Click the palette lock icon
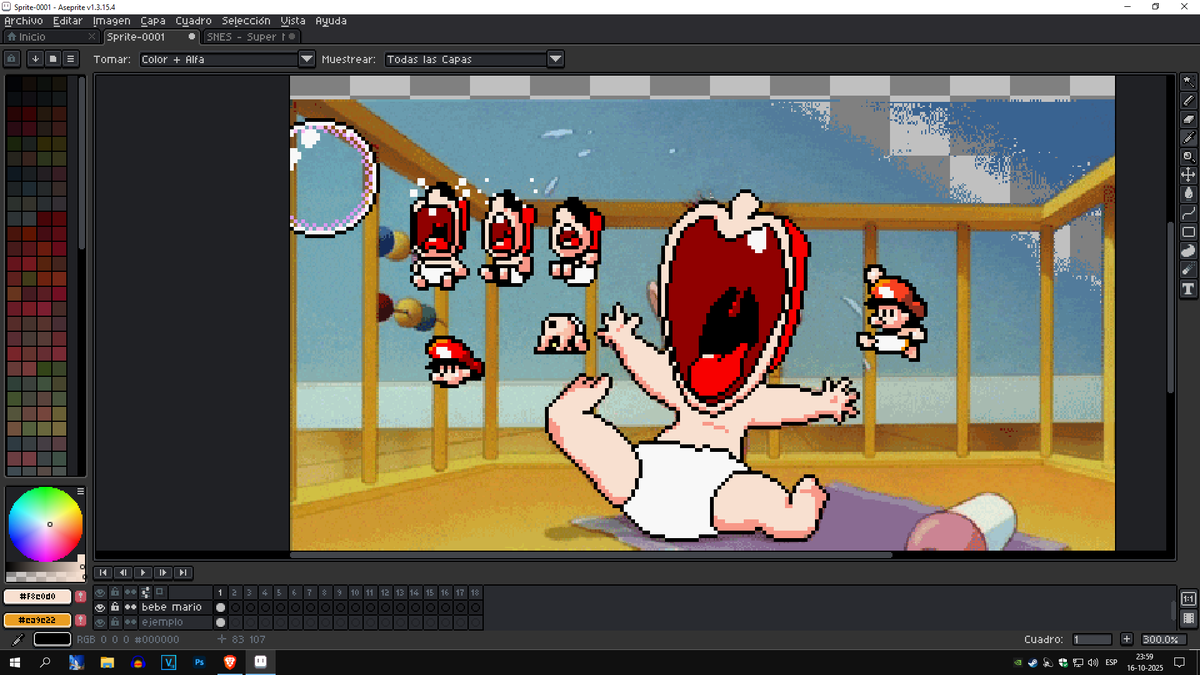 (x=12, y=59)
